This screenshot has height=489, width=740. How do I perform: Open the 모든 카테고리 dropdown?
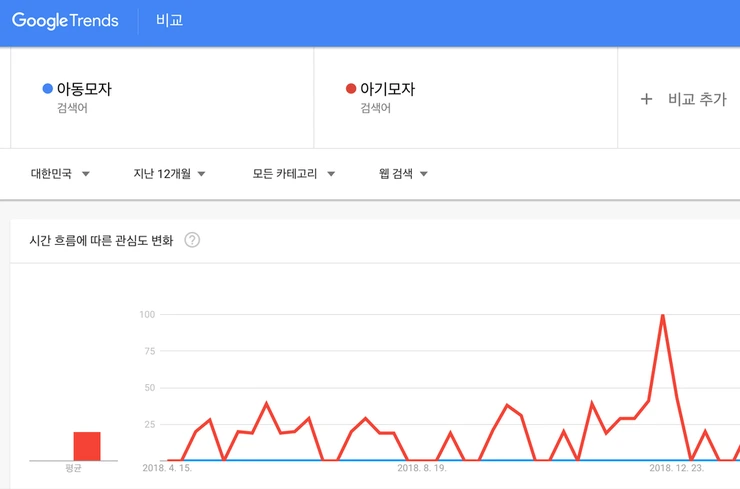(293, 174)
